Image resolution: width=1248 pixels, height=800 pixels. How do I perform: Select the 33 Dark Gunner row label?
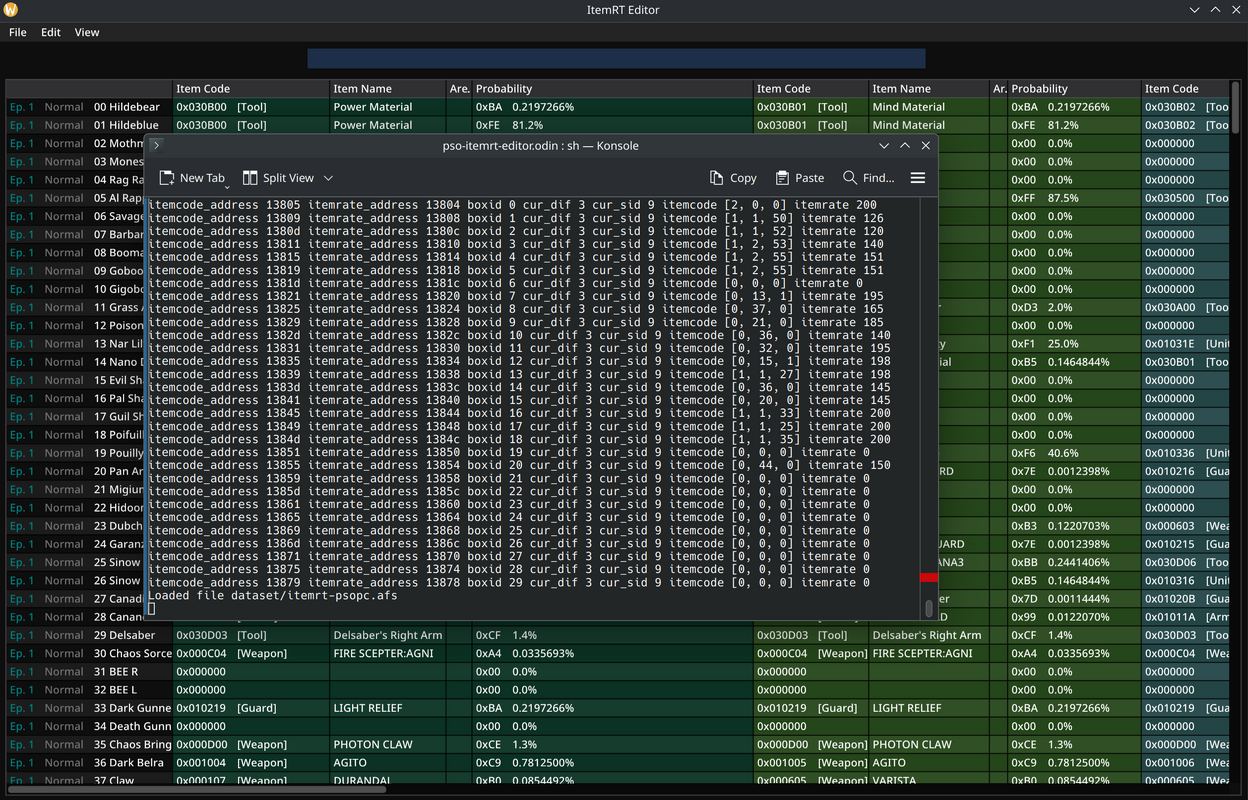click(132, 708)
